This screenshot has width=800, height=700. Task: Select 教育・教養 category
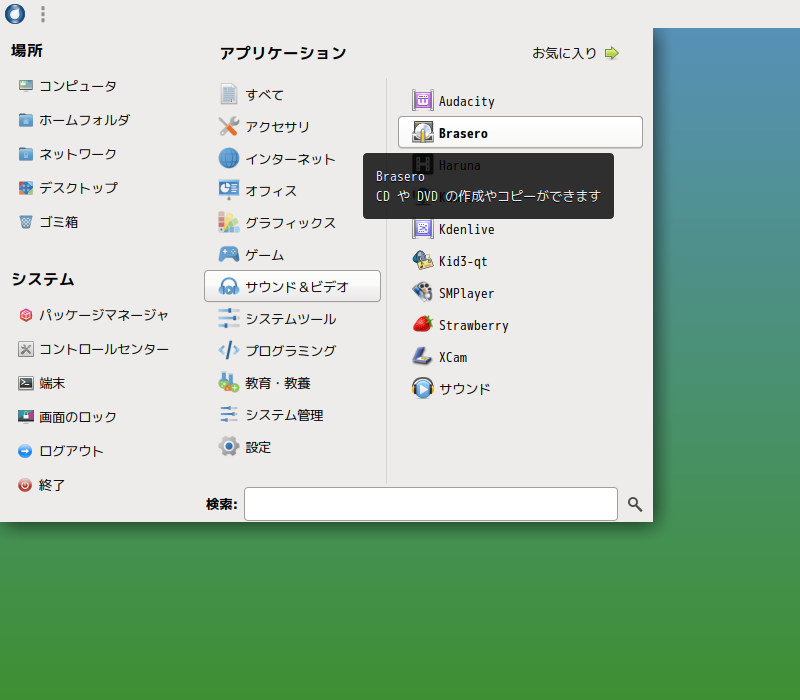[x=292, y=383]
